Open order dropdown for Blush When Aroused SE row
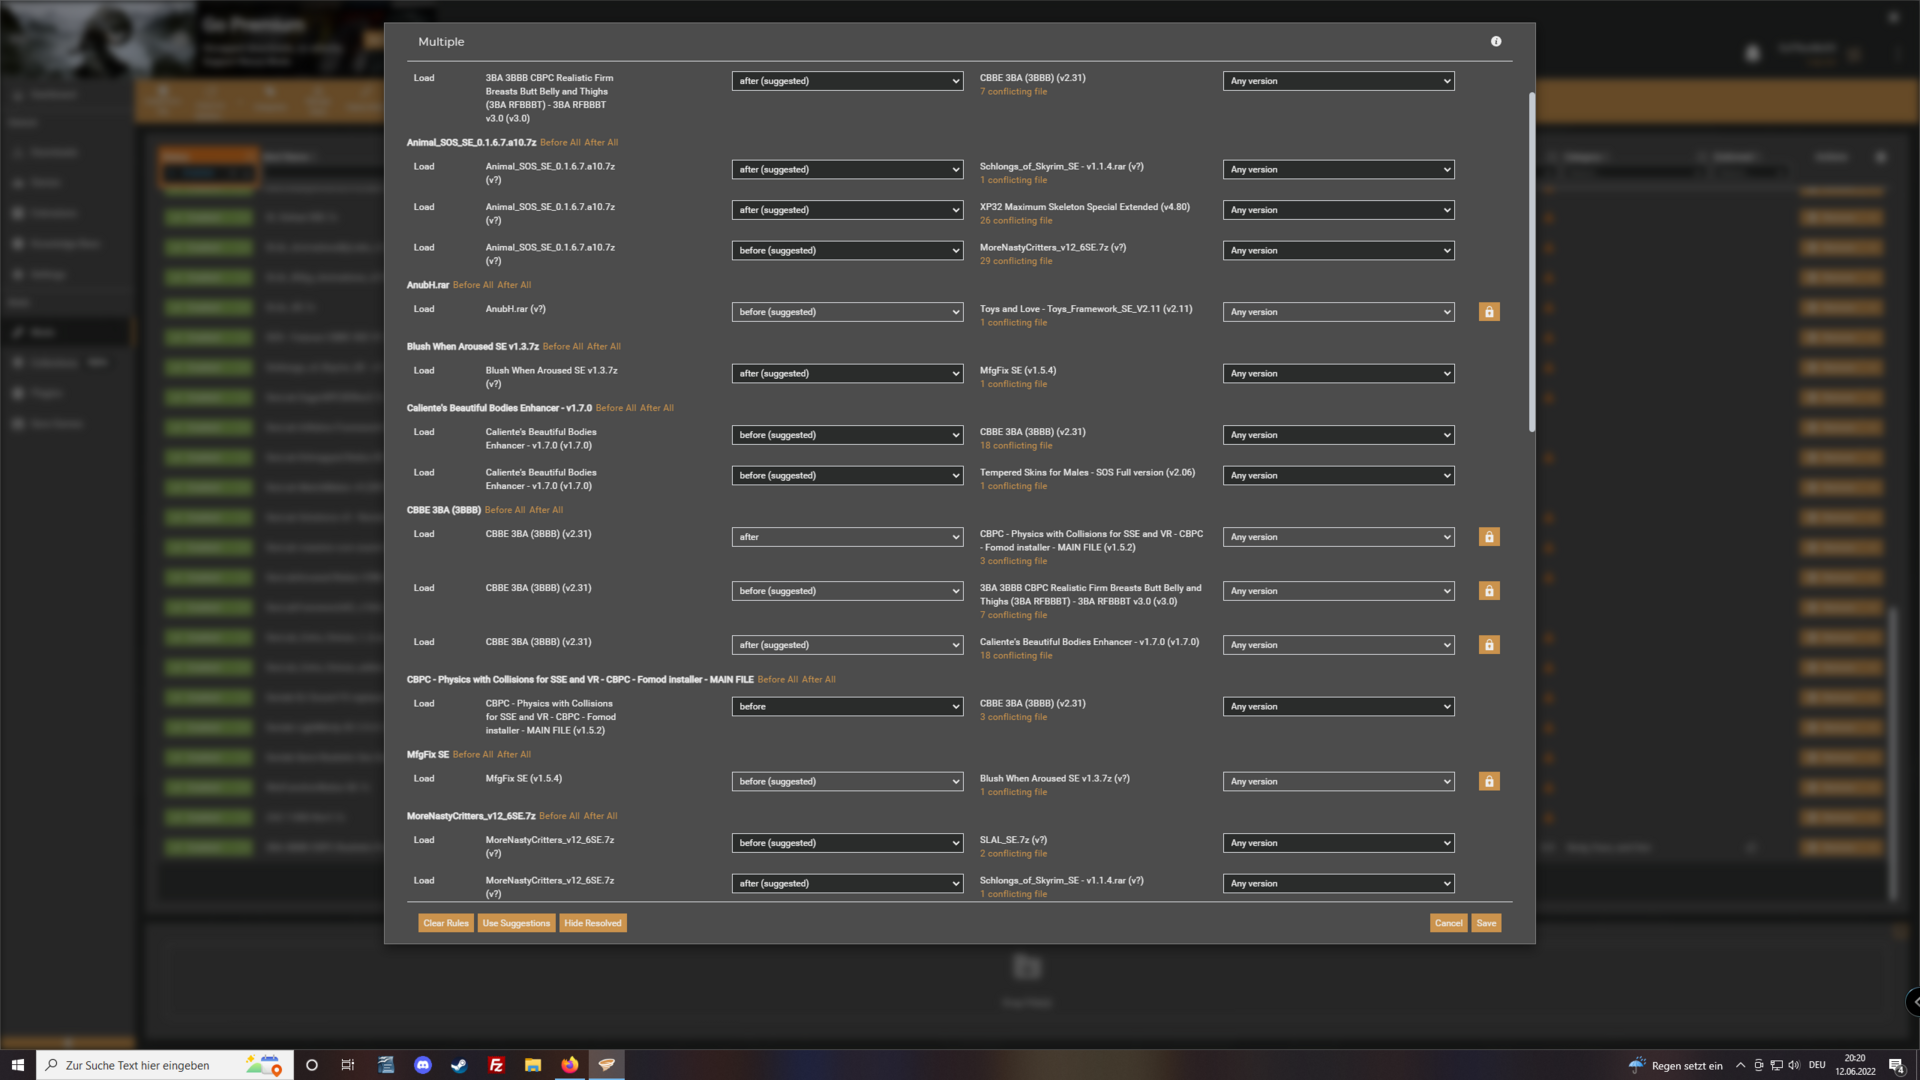Image resolution: width=1920 pixels, height=1080 pixels. click(x=848, y=373)
